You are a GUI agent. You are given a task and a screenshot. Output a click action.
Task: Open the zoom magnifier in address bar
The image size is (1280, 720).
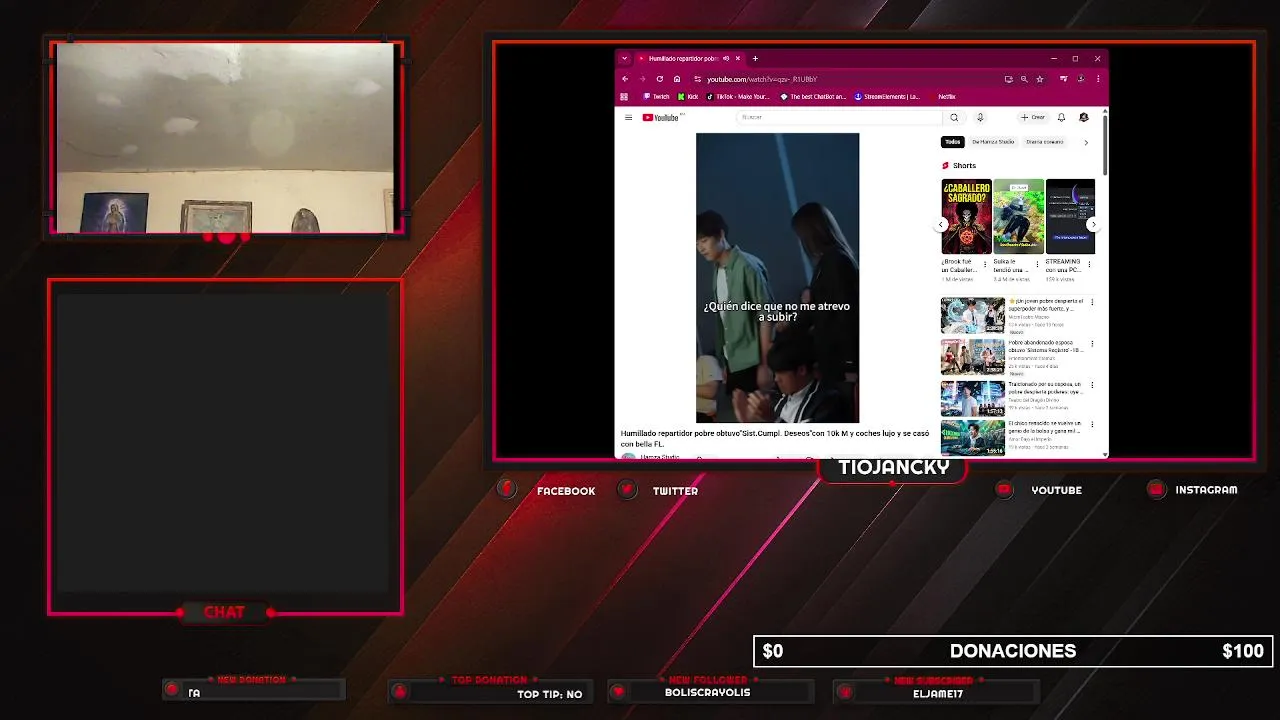pyautogui.click(x=1024, y=79)
